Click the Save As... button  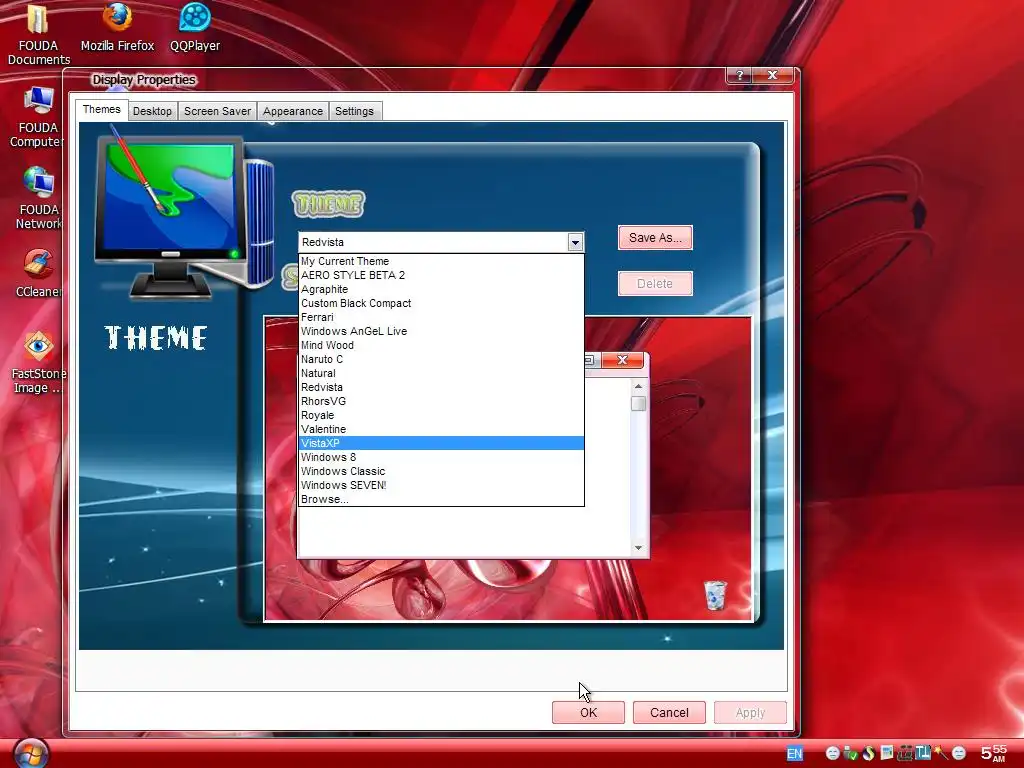(655, 238)
